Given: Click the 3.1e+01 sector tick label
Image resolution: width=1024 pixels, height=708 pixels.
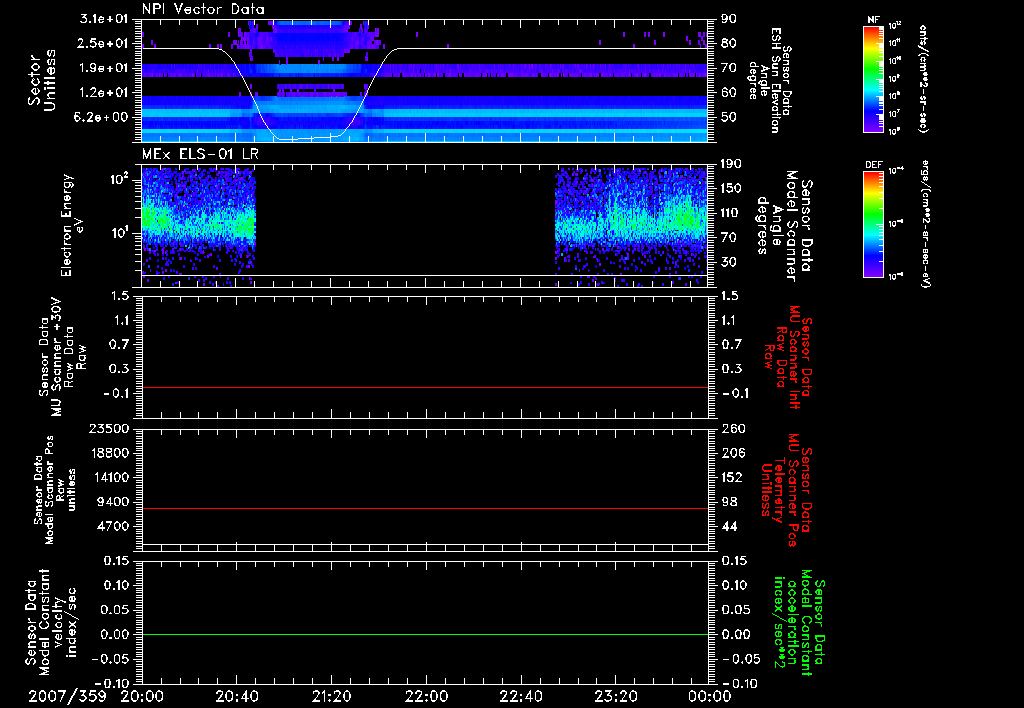Looking at the screenshot, I should tap(104, 19).
